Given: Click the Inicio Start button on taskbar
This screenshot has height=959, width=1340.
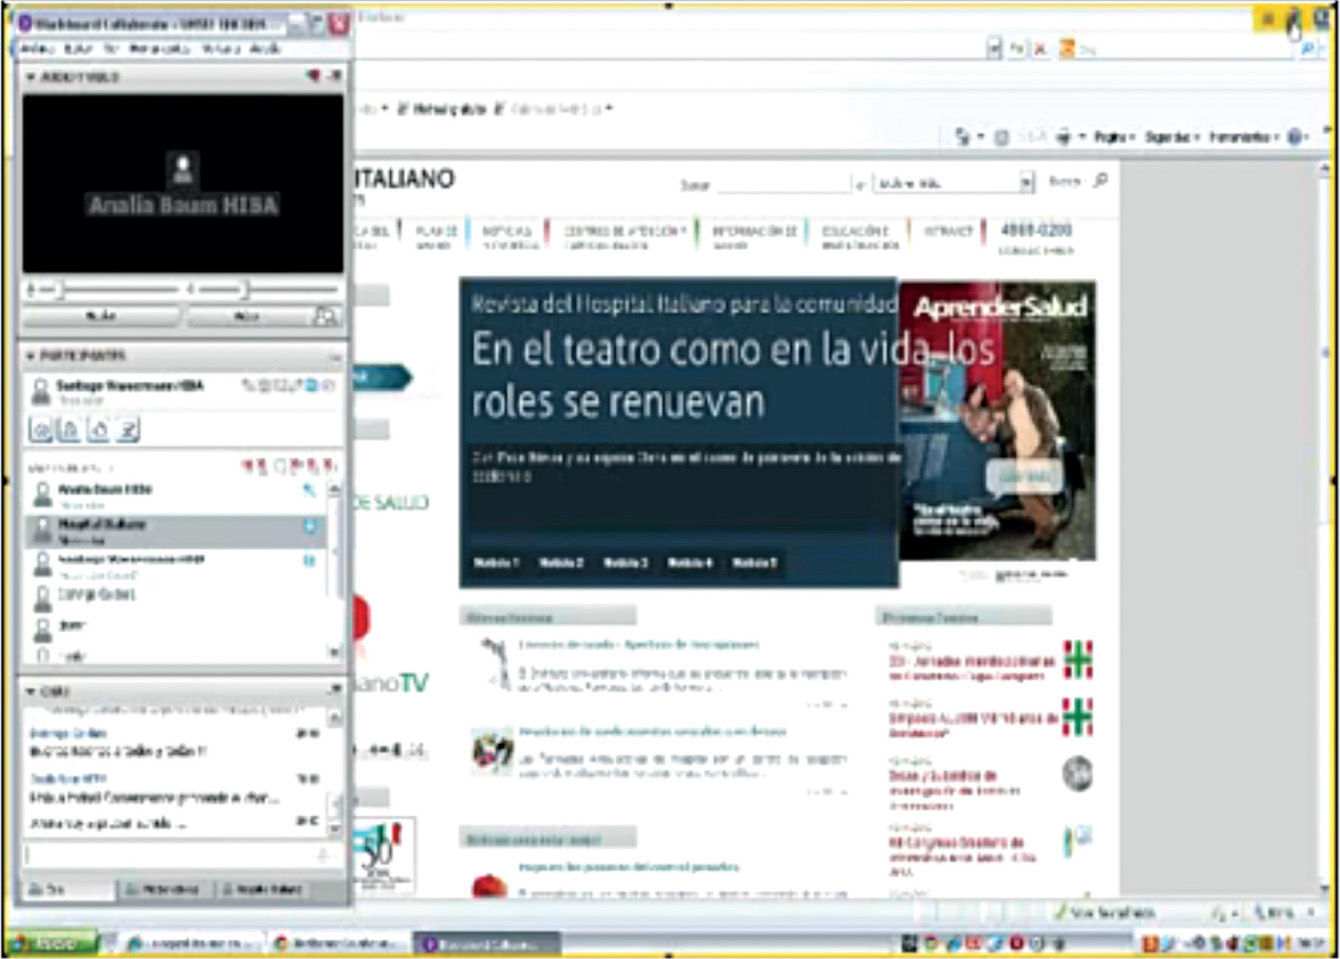Looking at the screenshot, I should (50, 942).
